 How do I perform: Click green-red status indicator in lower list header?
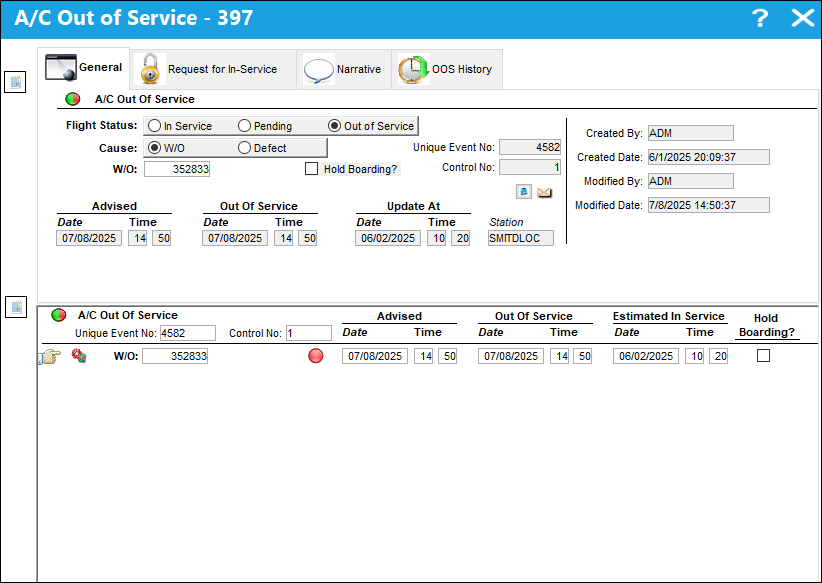point(59,315)
